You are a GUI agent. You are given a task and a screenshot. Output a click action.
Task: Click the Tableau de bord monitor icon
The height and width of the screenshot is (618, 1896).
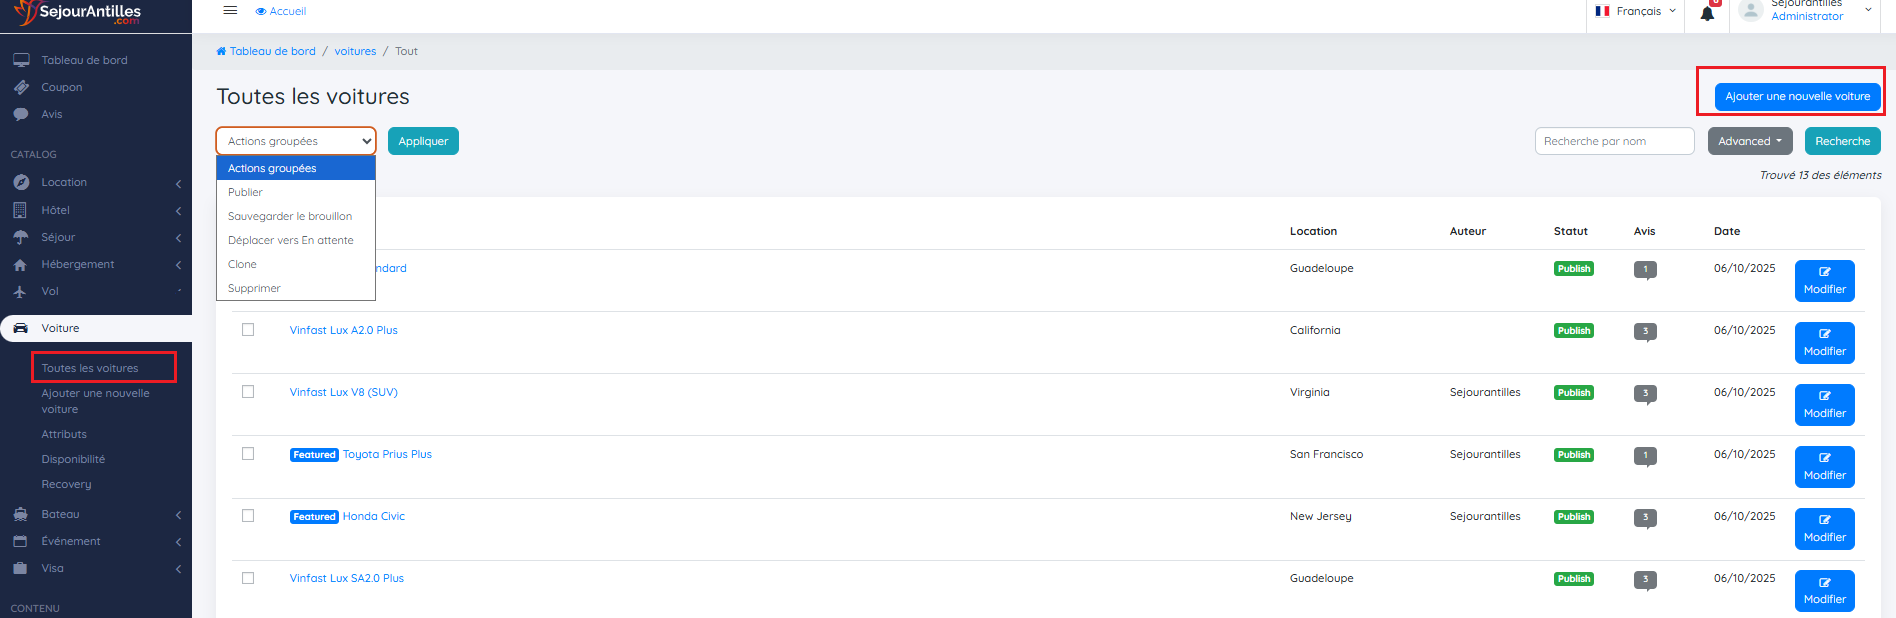click(21, 60)
